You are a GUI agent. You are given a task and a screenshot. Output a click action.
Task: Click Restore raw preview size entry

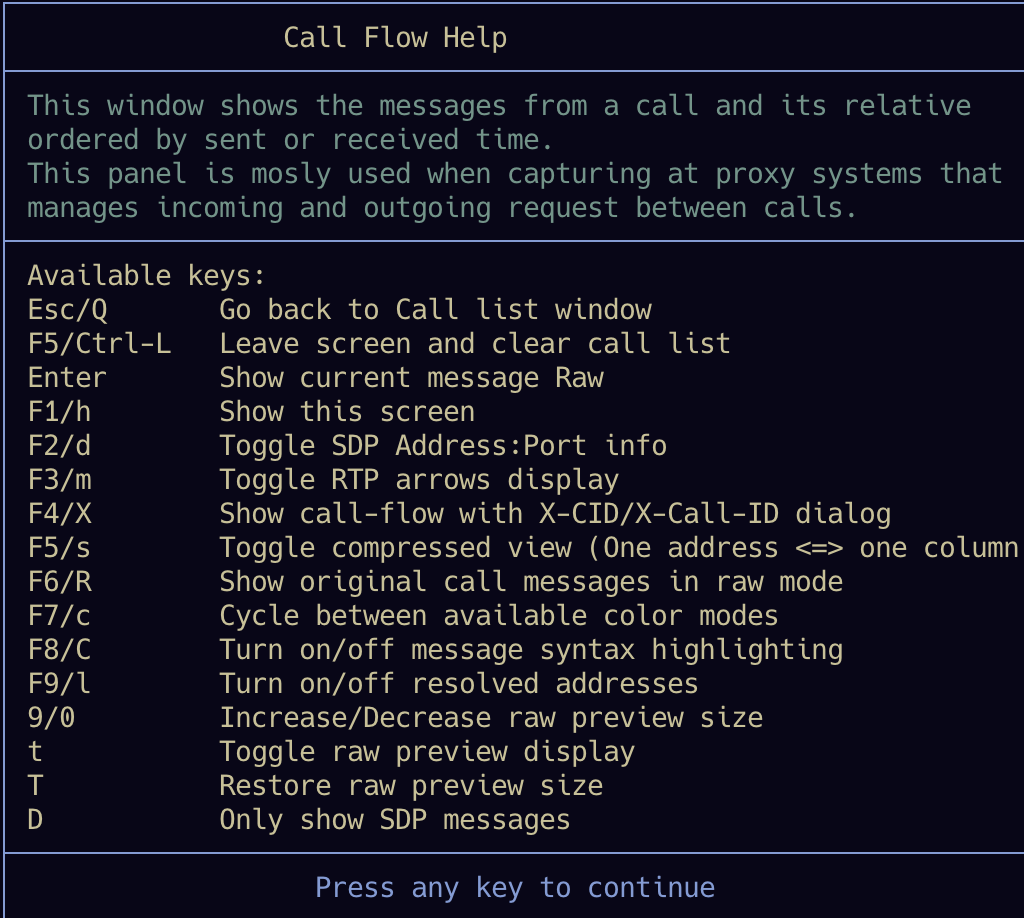pos(411,786)
